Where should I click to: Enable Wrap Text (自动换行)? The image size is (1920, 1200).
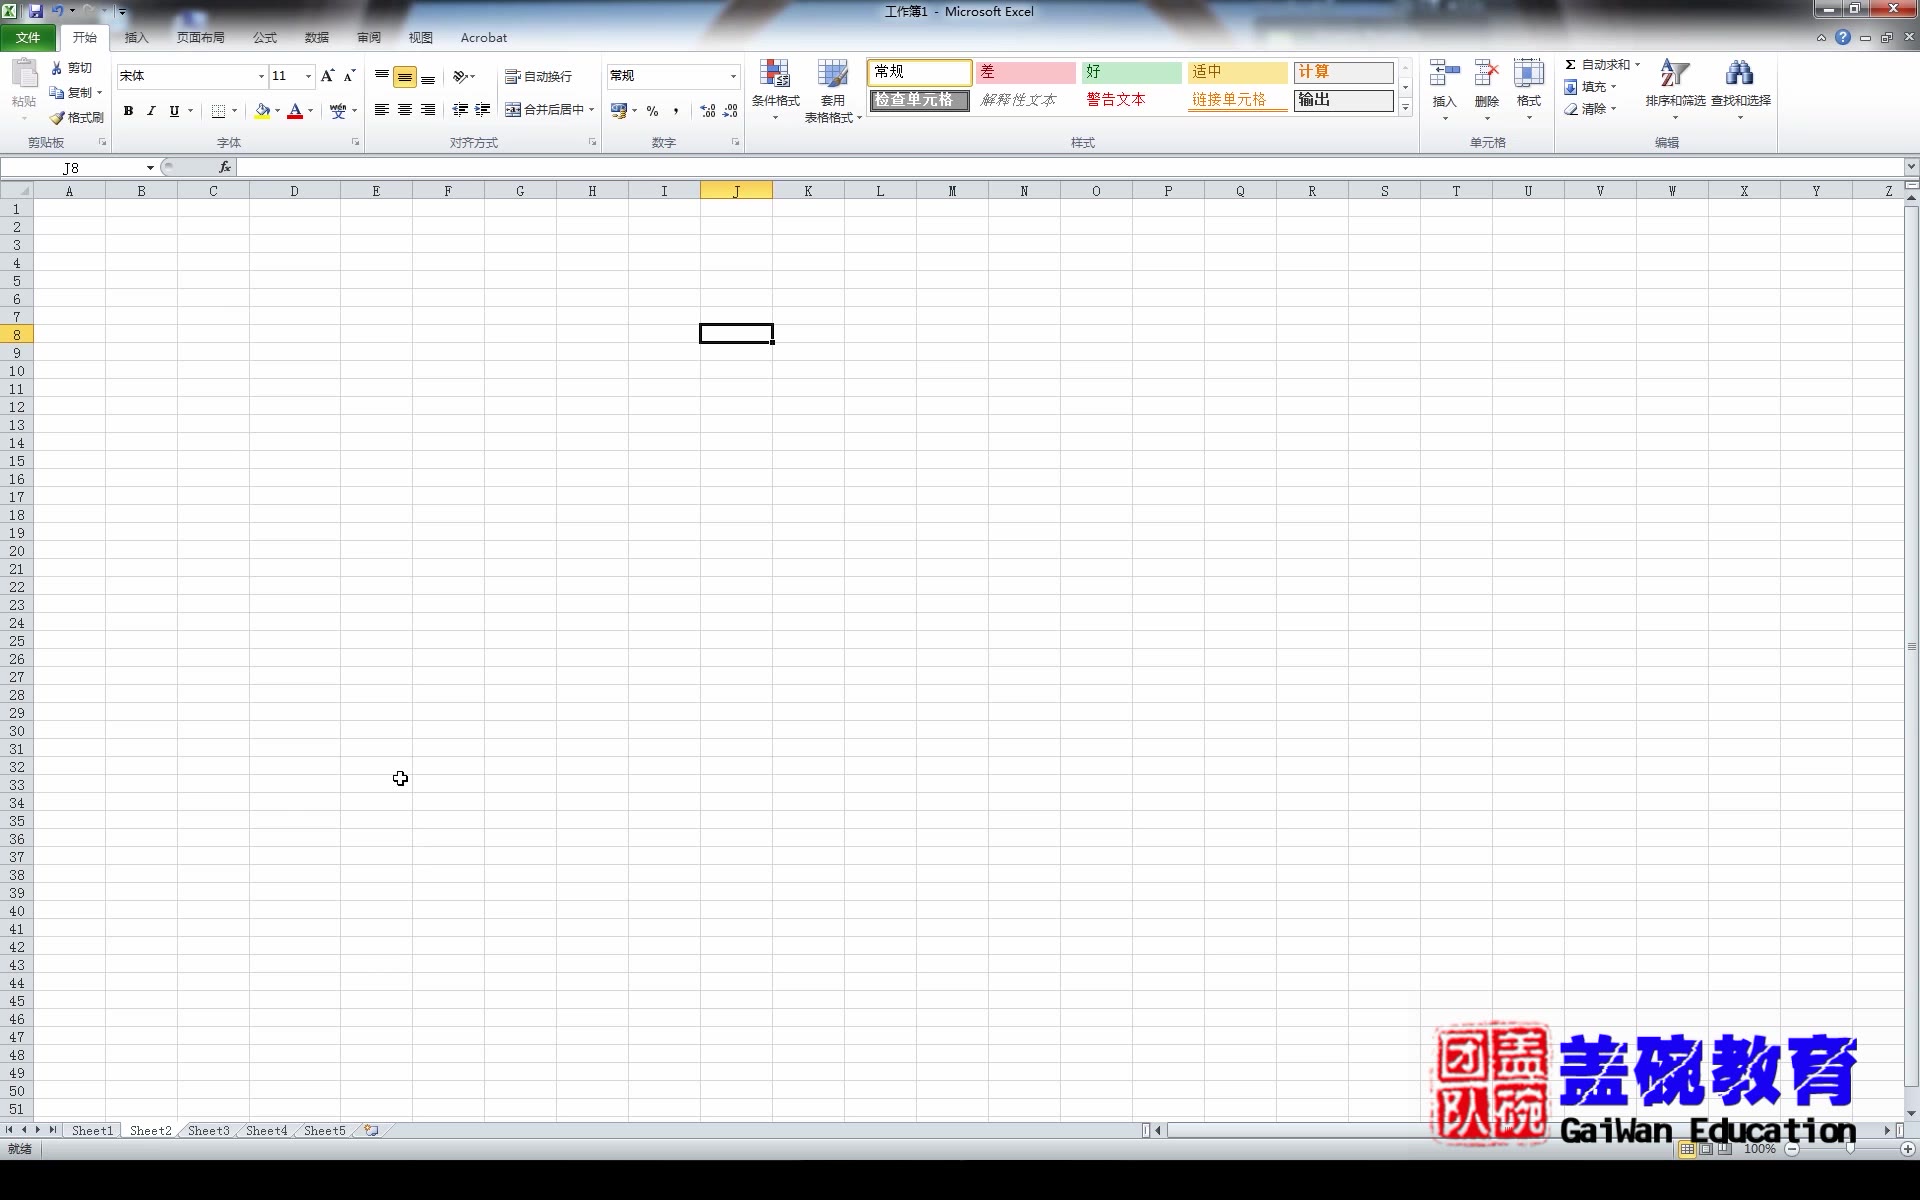538,76
